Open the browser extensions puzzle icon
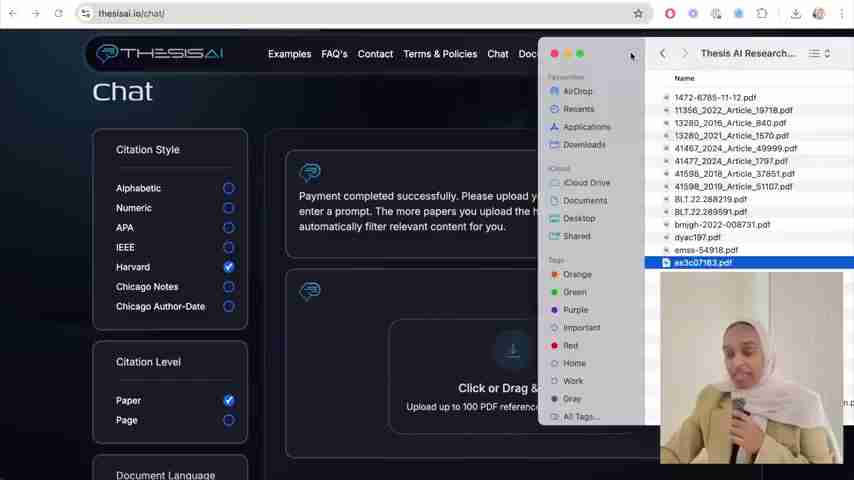 pyautogui.click(x=761, y=14)
